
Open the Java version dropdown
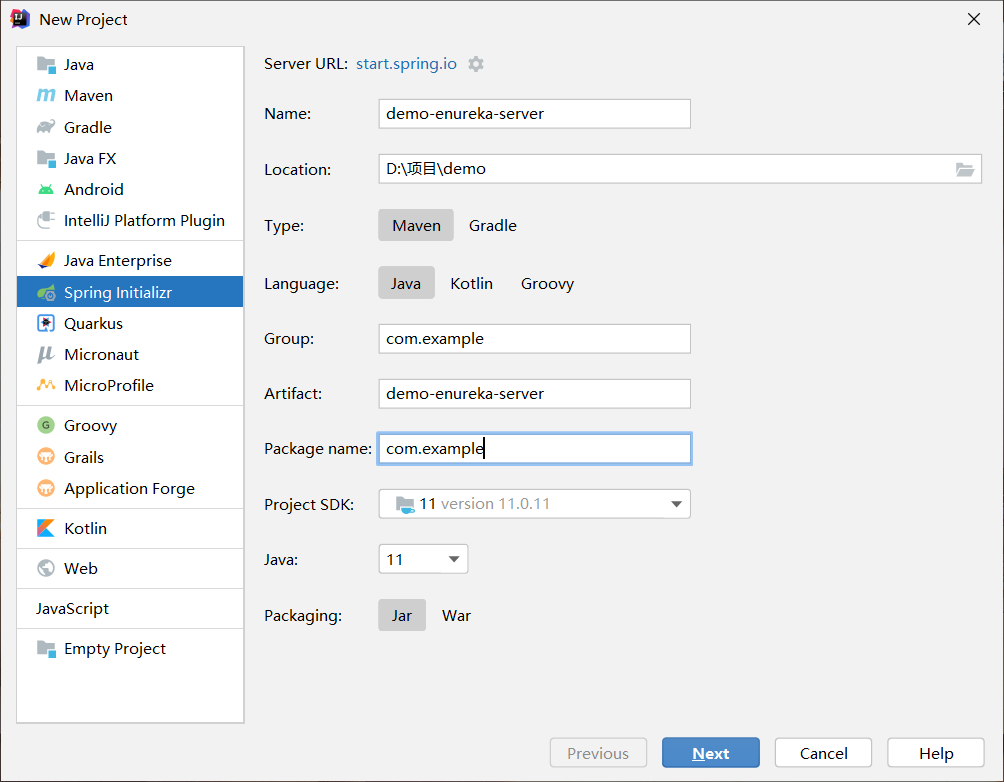453,559
